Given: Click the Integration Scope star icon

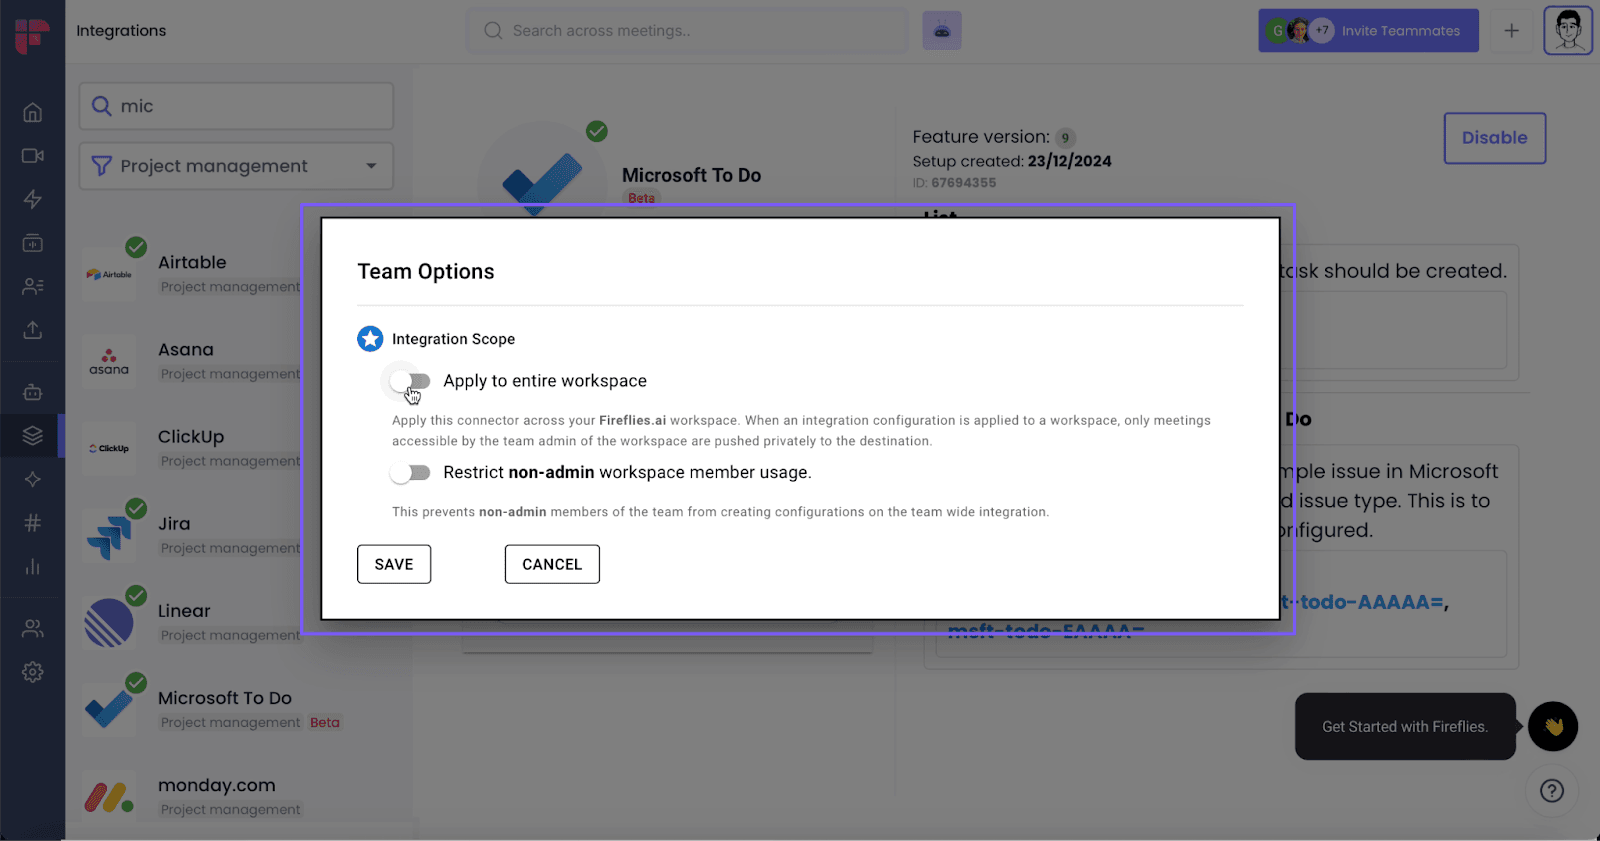Looking at the screenshot, I should (x=370, y=339).
